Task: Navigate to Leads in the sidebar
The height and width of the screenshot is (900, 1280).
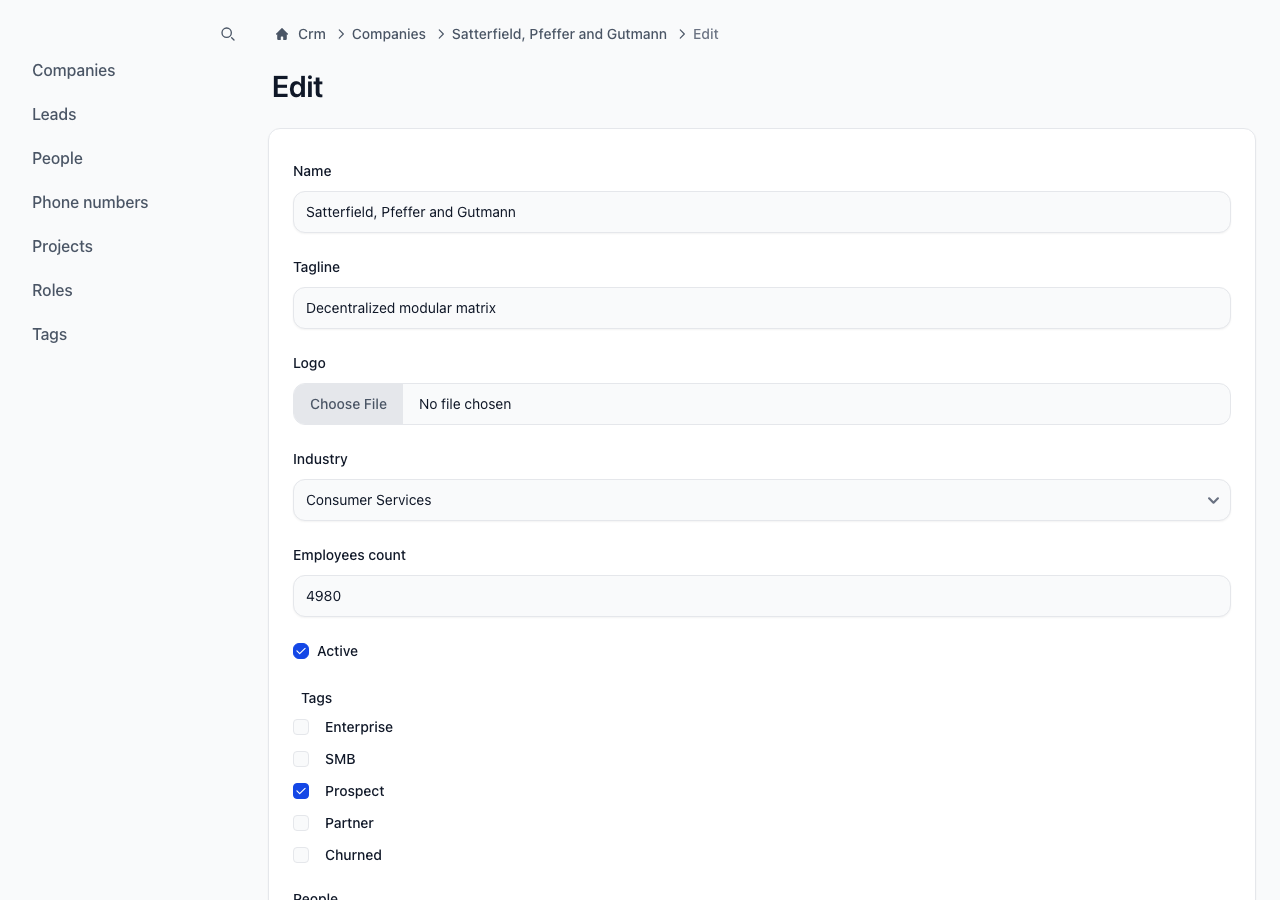Action: tap(54, 114)
